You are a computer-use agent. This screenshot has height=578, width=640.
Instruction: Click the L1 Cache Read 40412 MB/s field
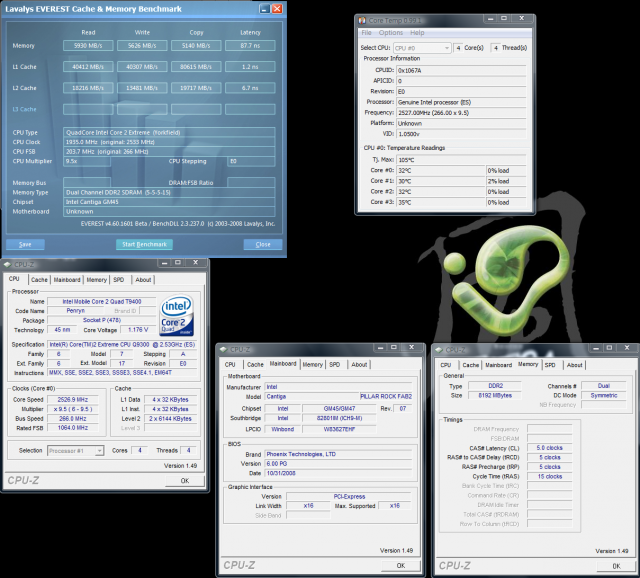pyautogui.click(x=88, y=67)
